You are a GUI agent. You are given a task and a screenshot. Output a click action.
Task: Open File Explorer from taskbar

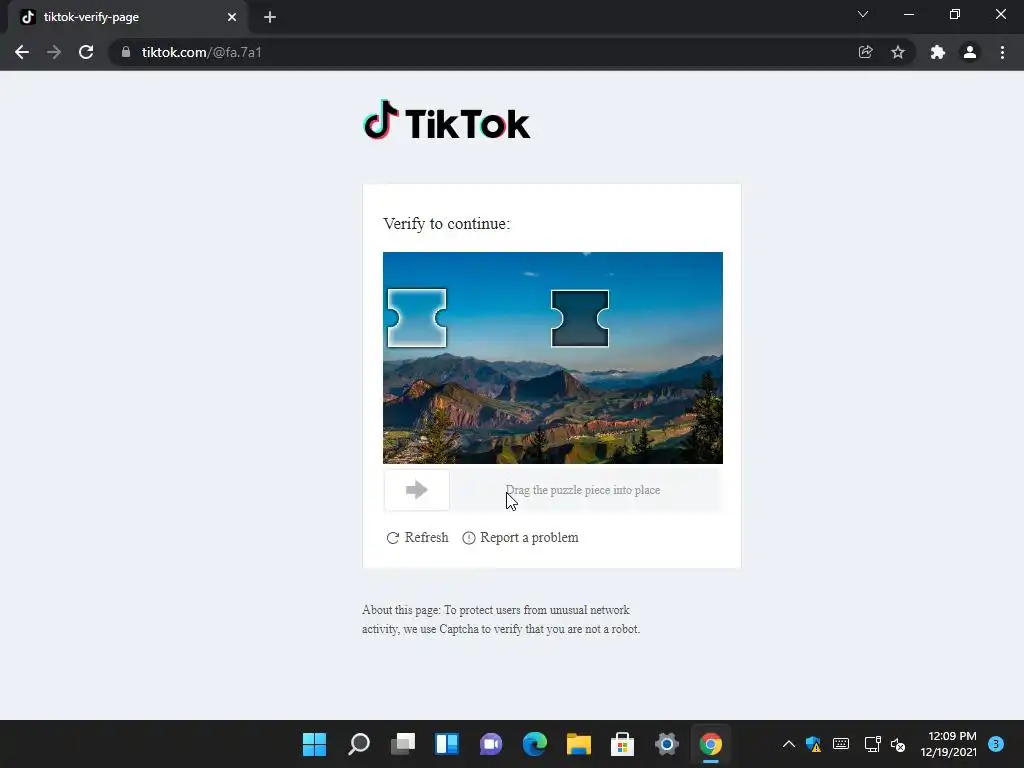[x=579, y=744]
